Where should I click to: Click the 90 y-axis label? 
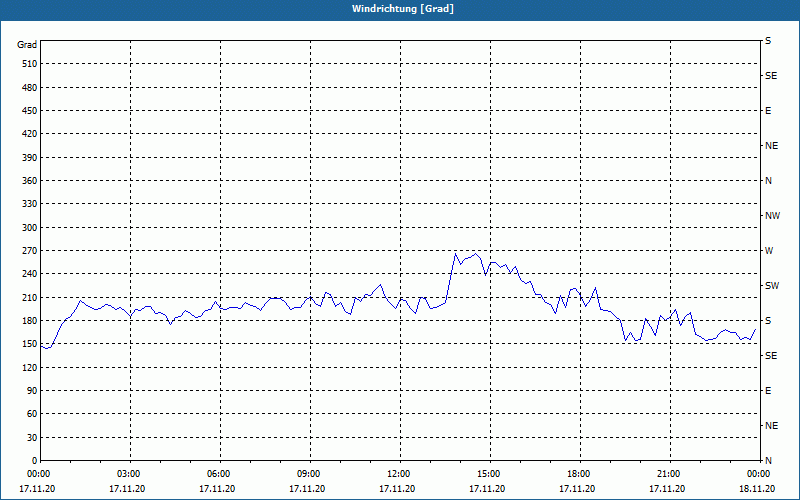point(32,390)
